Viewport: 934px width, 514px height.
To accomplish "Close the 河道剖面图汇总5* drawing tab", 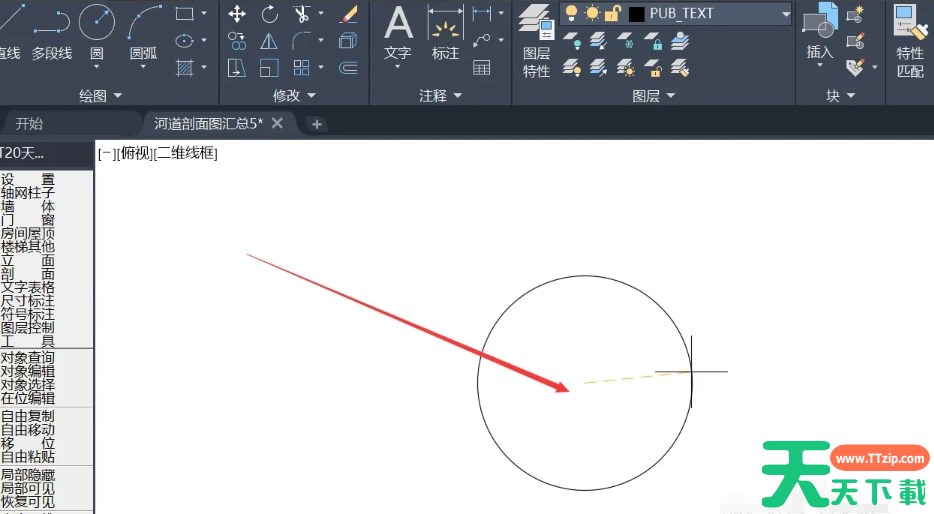I will pyautogui.click(x=277, y=123).
